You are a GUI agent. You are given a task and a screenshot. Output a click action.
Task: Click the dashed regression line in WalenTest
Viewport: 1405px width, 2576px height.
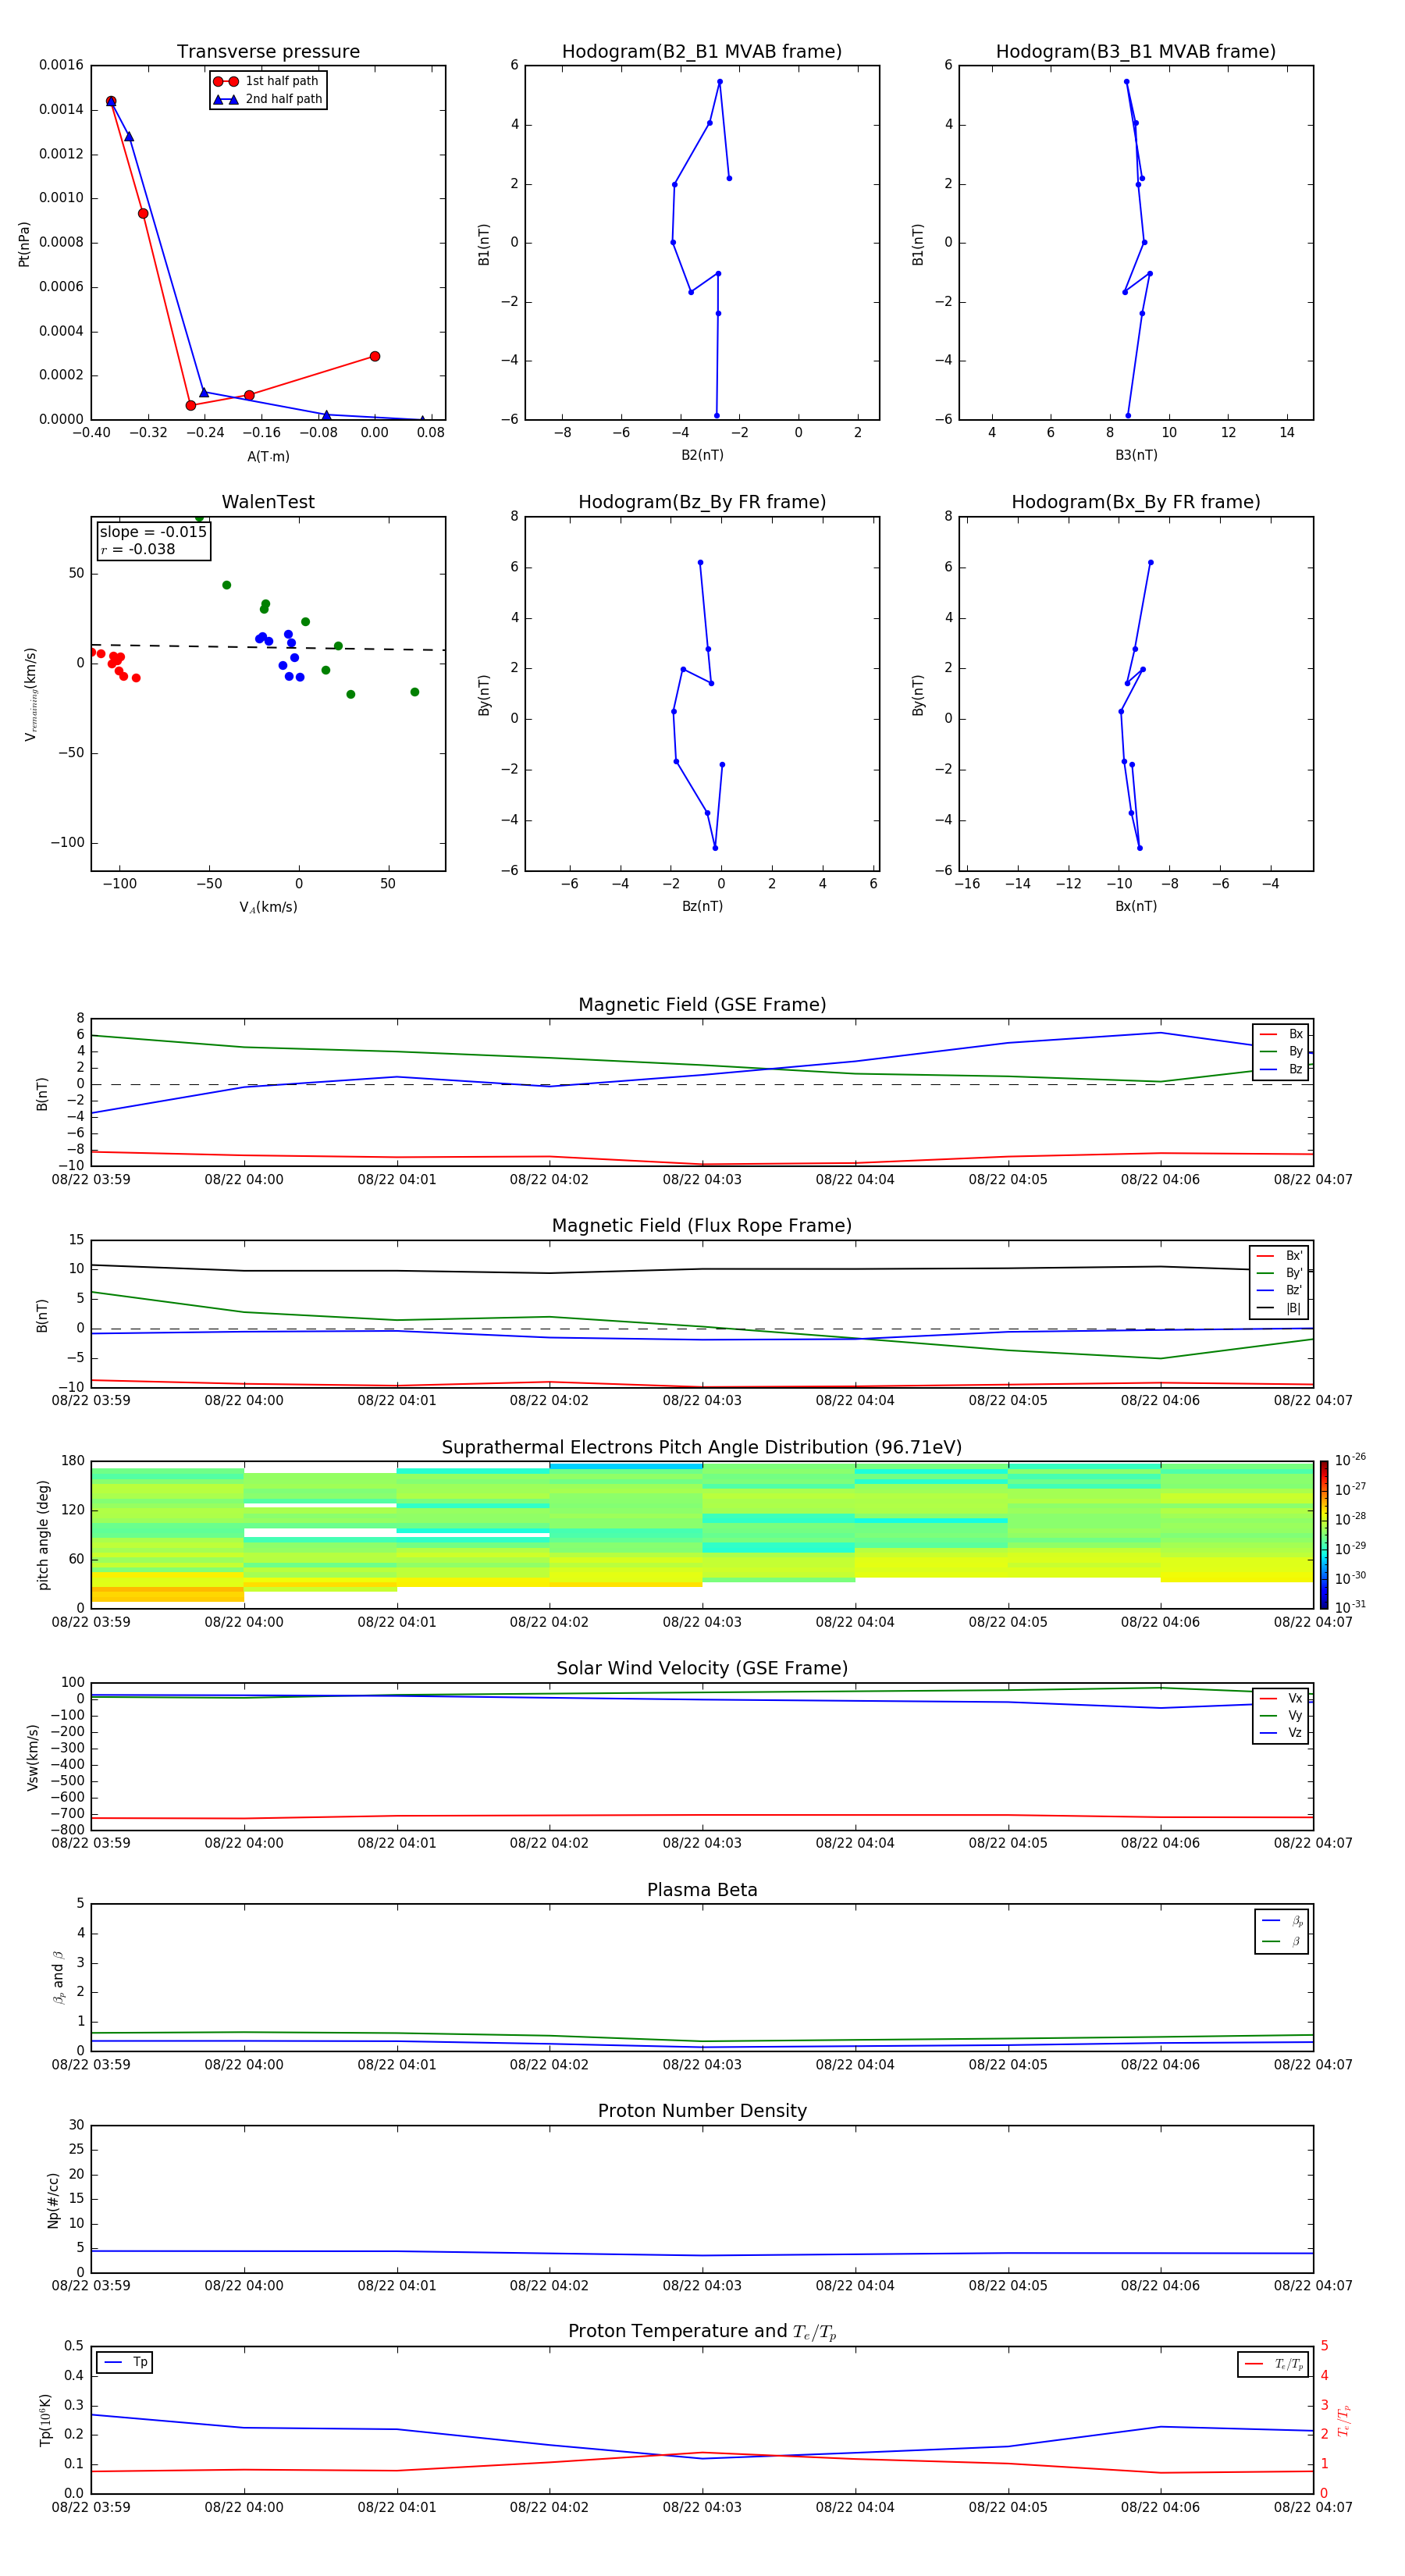(x=268, y=647)
